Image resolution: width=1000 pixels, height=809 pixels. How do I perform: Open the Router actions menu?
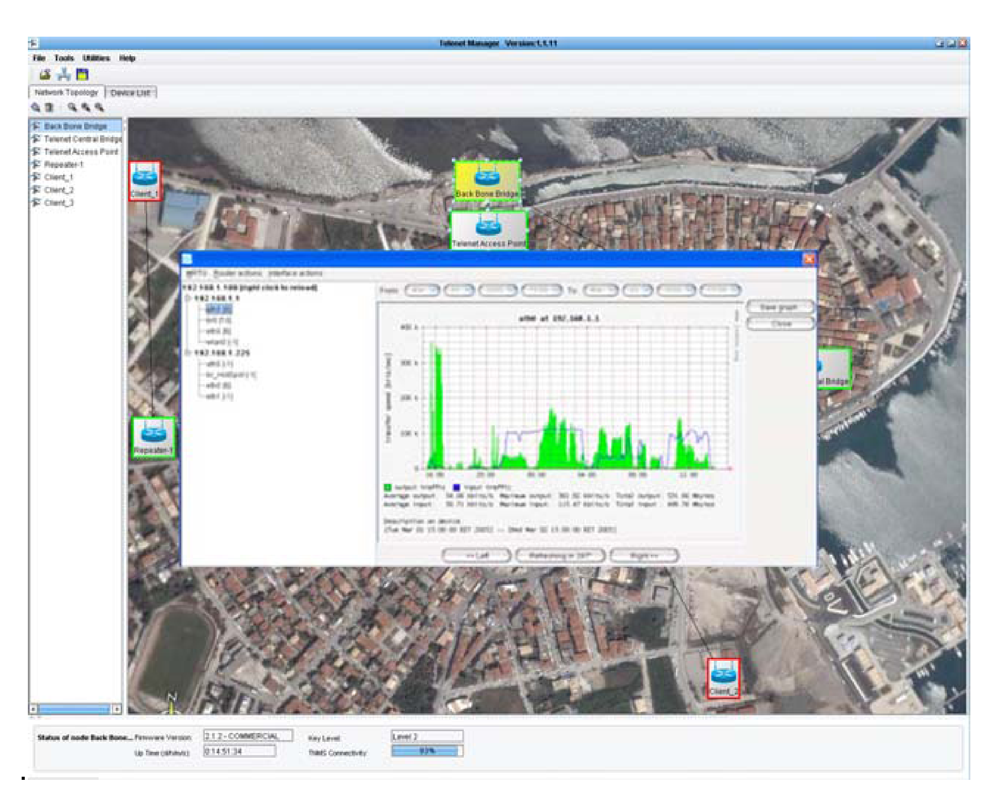point(236,273)
